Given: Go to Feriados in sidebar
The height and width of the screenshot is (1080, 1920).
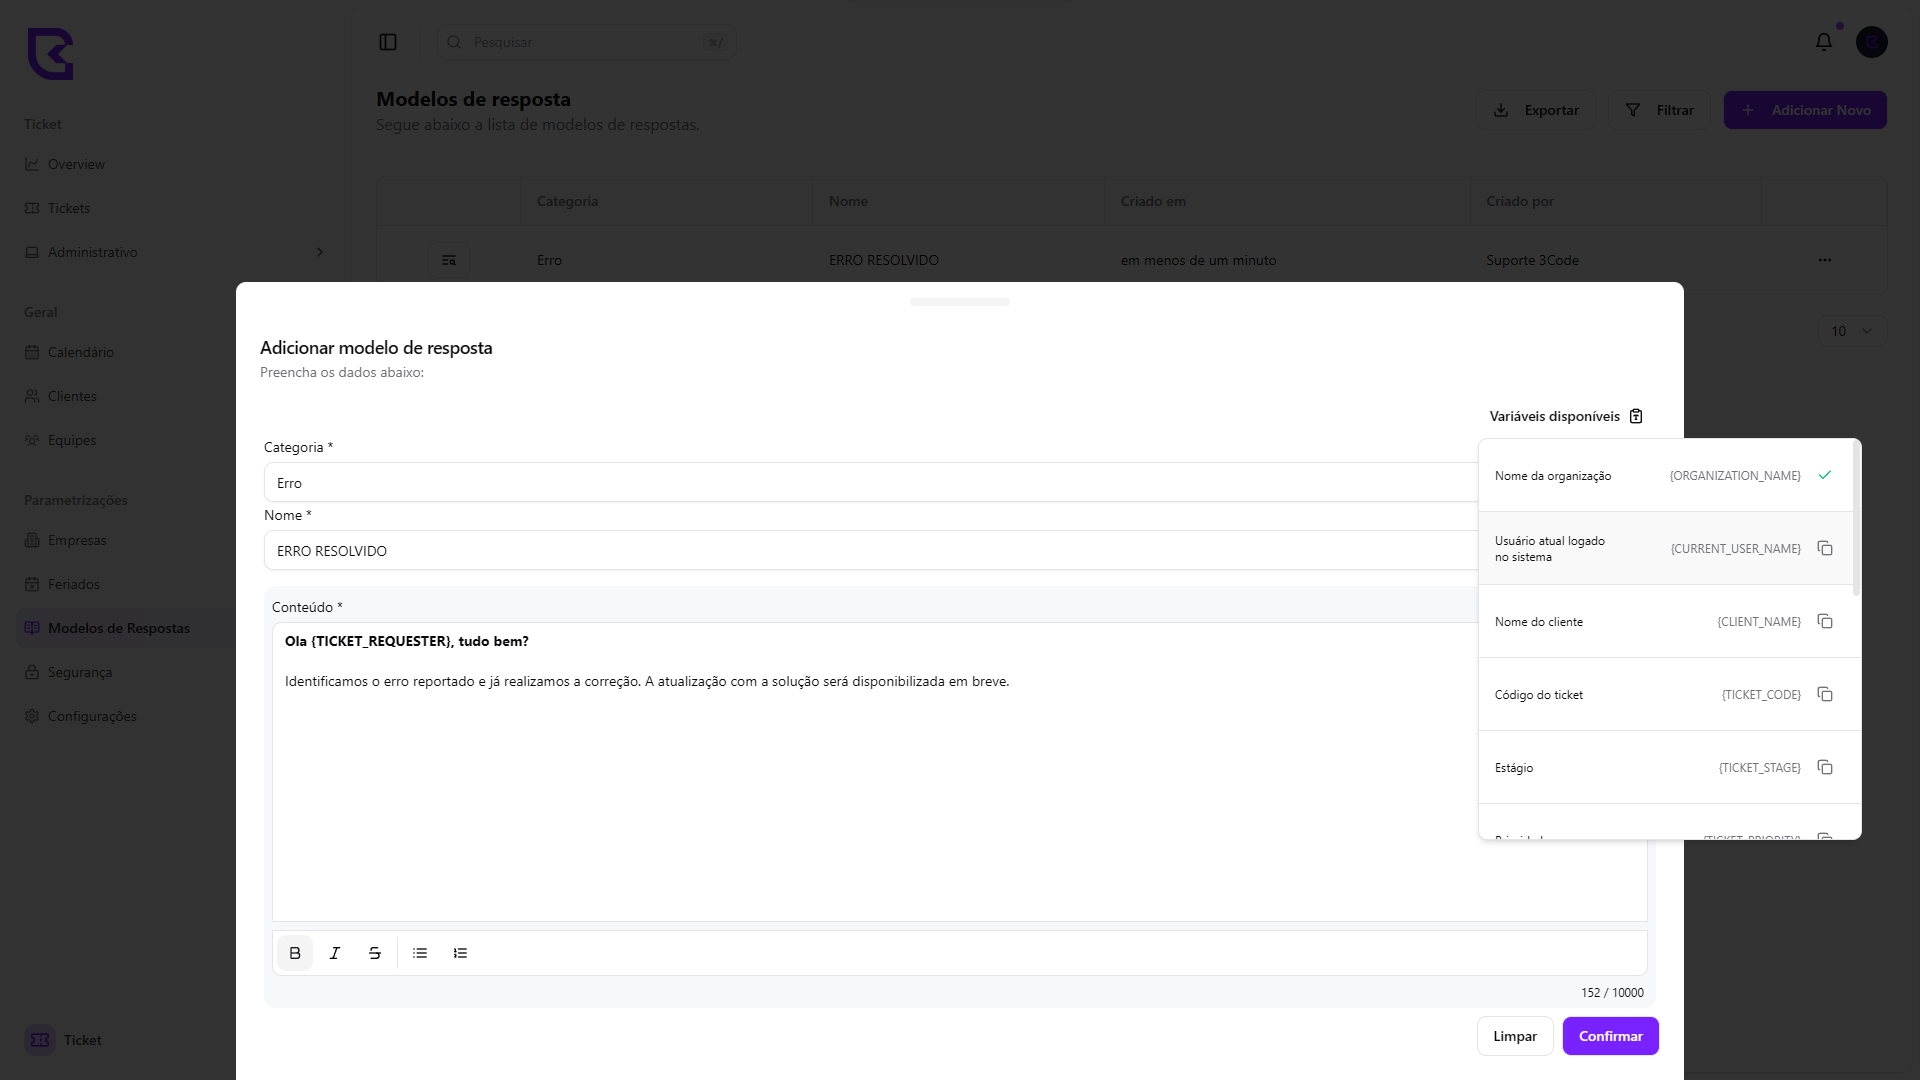Looking at the screenshot, I should 74,584.
